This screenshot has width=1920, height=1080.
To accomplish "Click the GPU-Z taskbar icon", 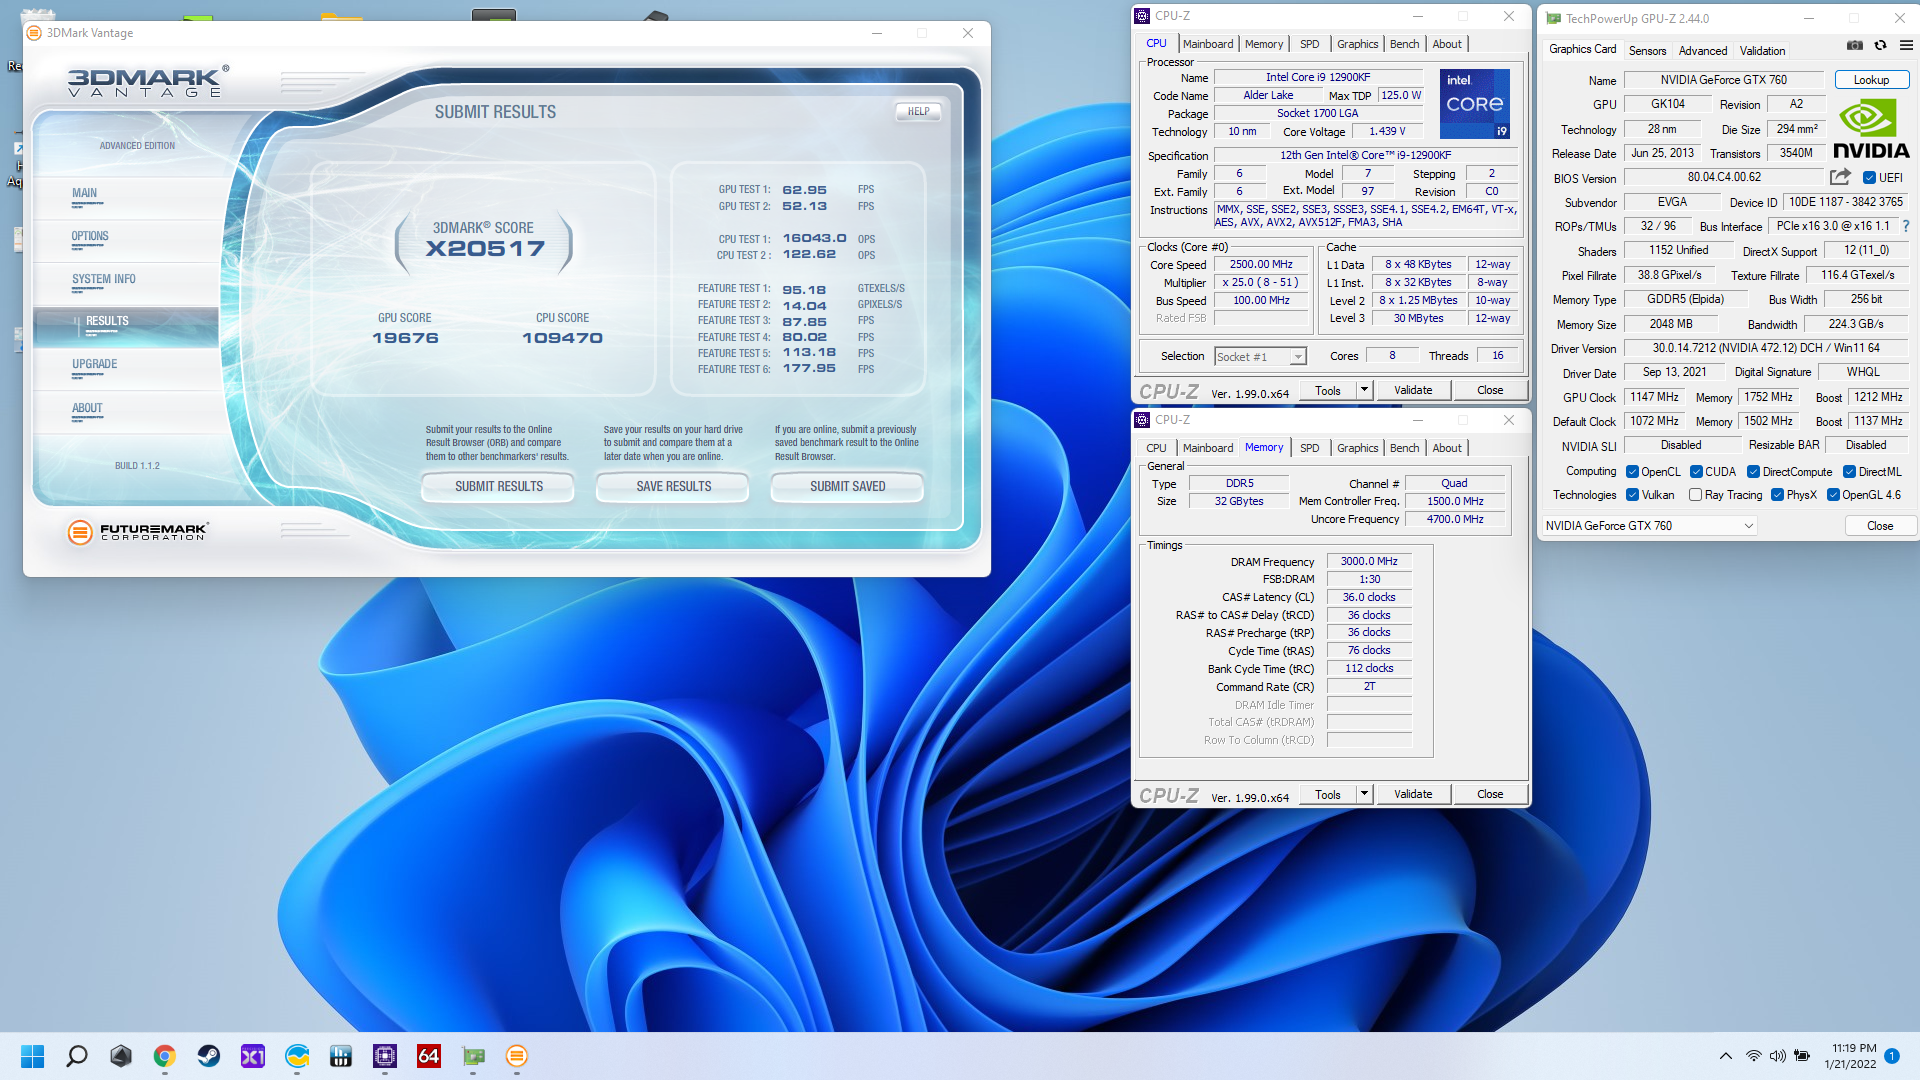I will coord(473,1056).
